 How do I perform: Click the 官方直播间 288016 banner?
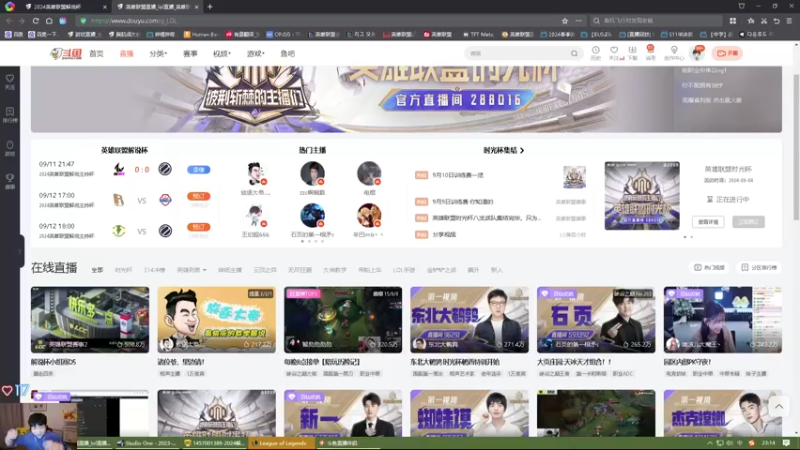point(458,99)
